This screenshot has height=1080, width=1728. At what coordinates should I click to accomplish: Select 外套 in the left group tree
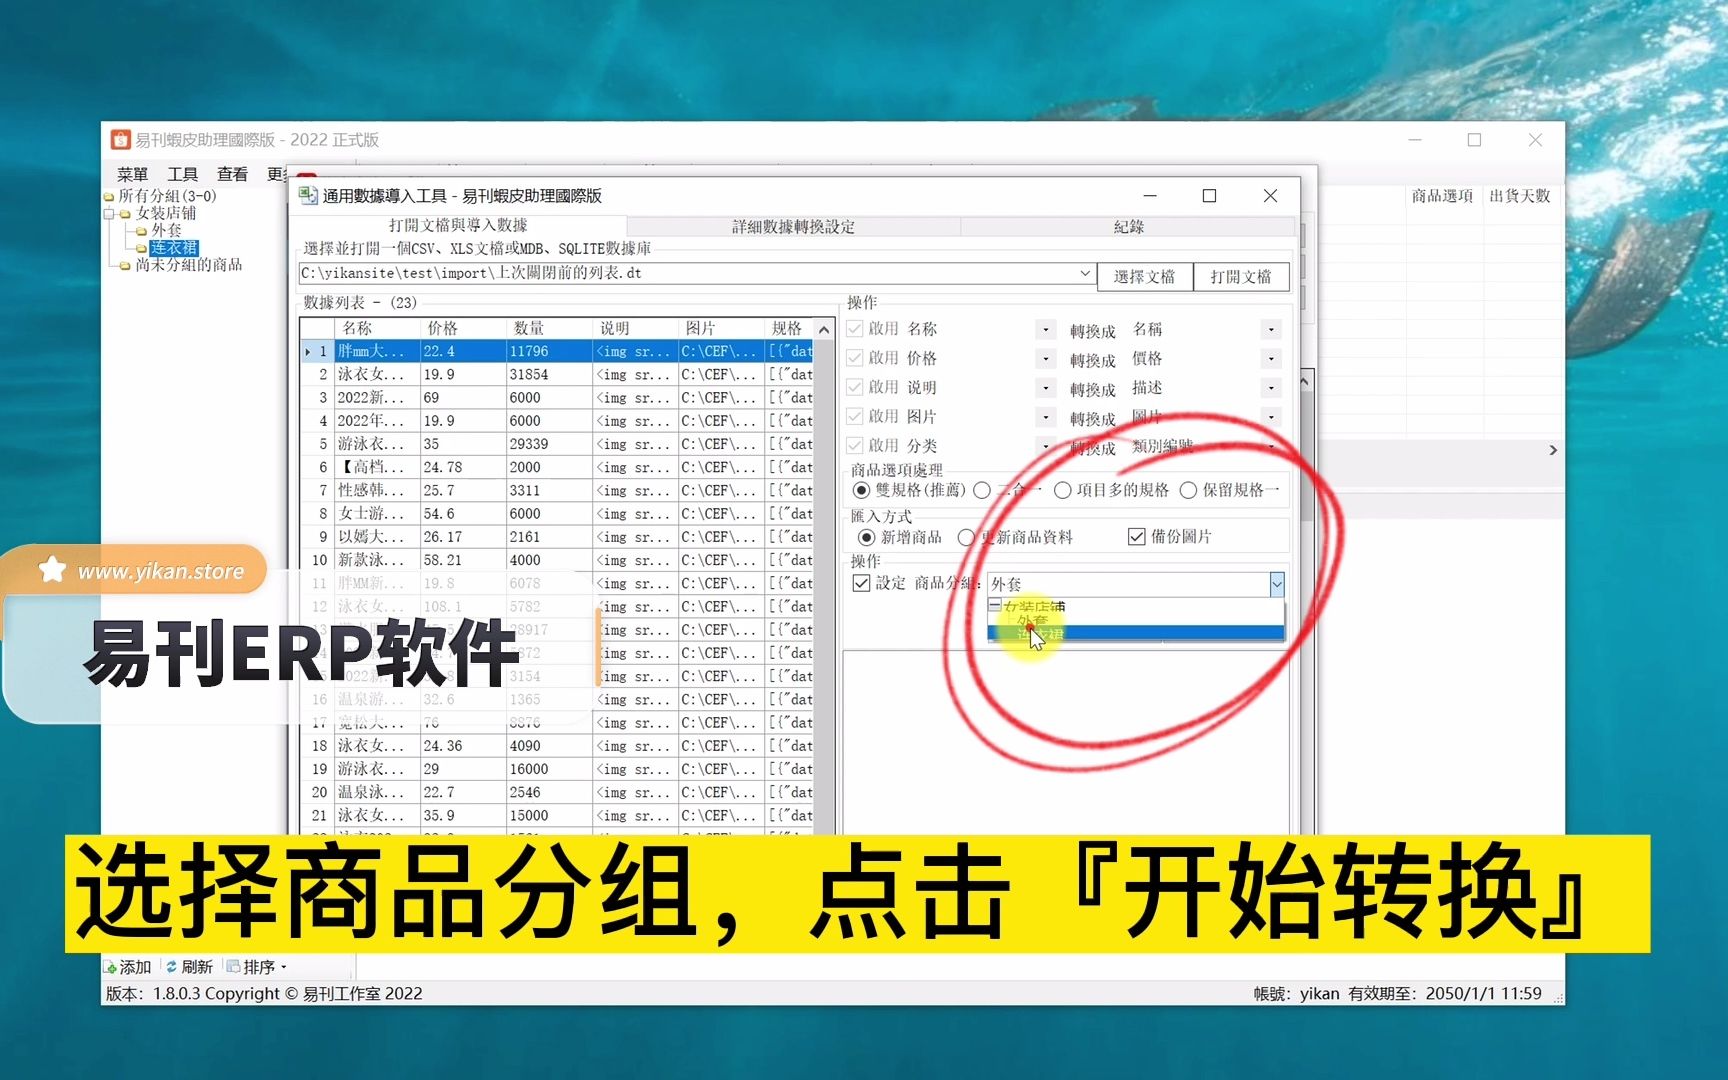[x=167, y=231]
